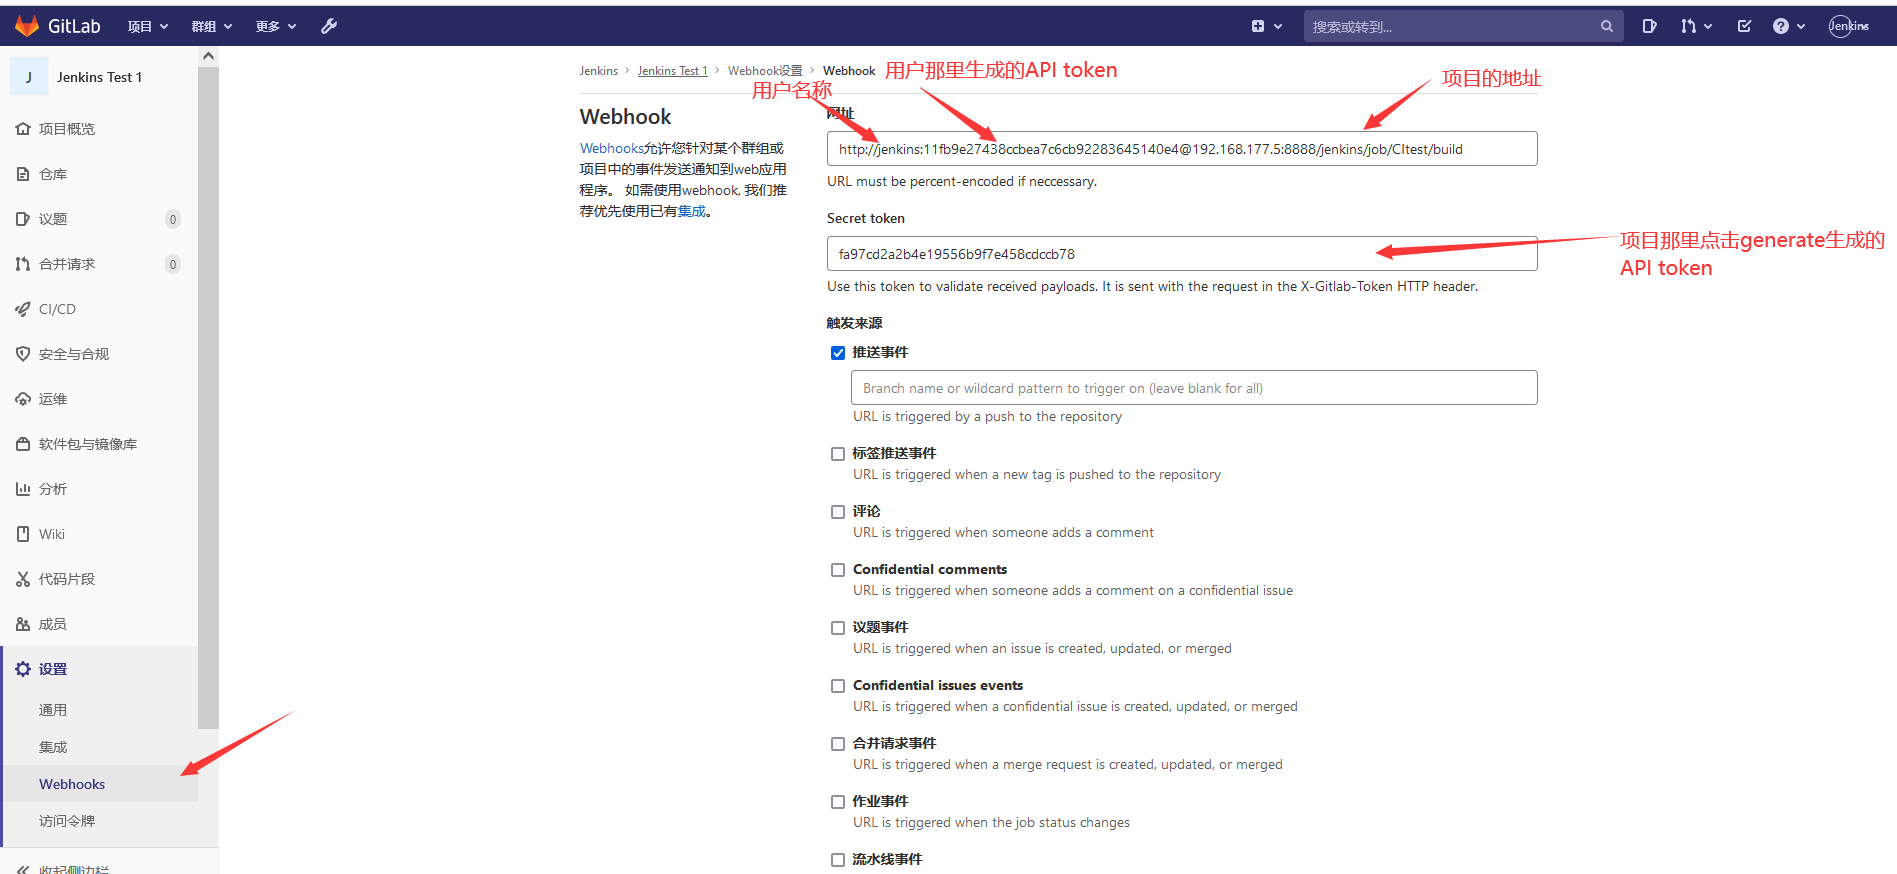Enable Confidential issues events checkbox
1897x874 pixels.
tap(838, 686)
